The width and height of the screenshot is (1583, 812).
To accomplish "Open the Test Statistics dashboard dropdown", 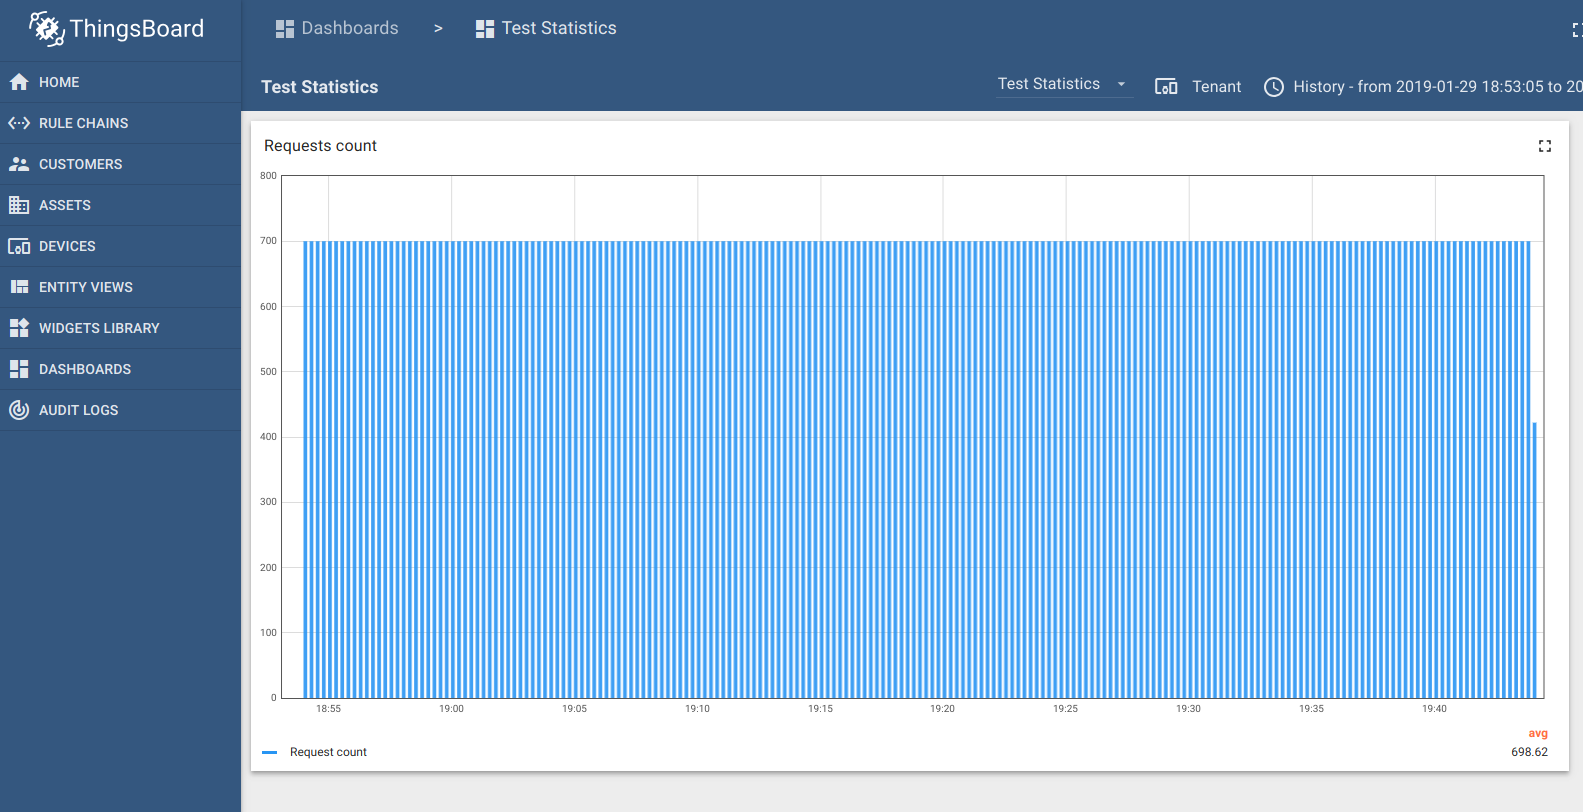I will 1063,85.
